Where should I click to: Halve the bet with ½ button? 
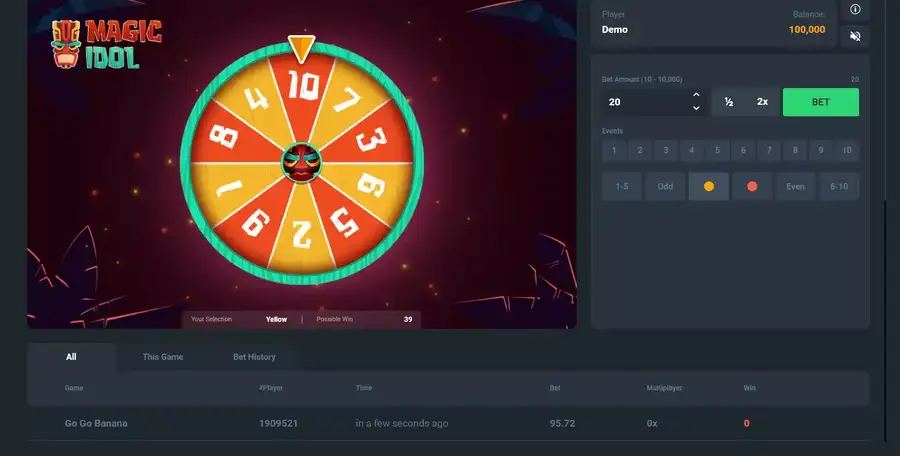[x=729, y=102]
